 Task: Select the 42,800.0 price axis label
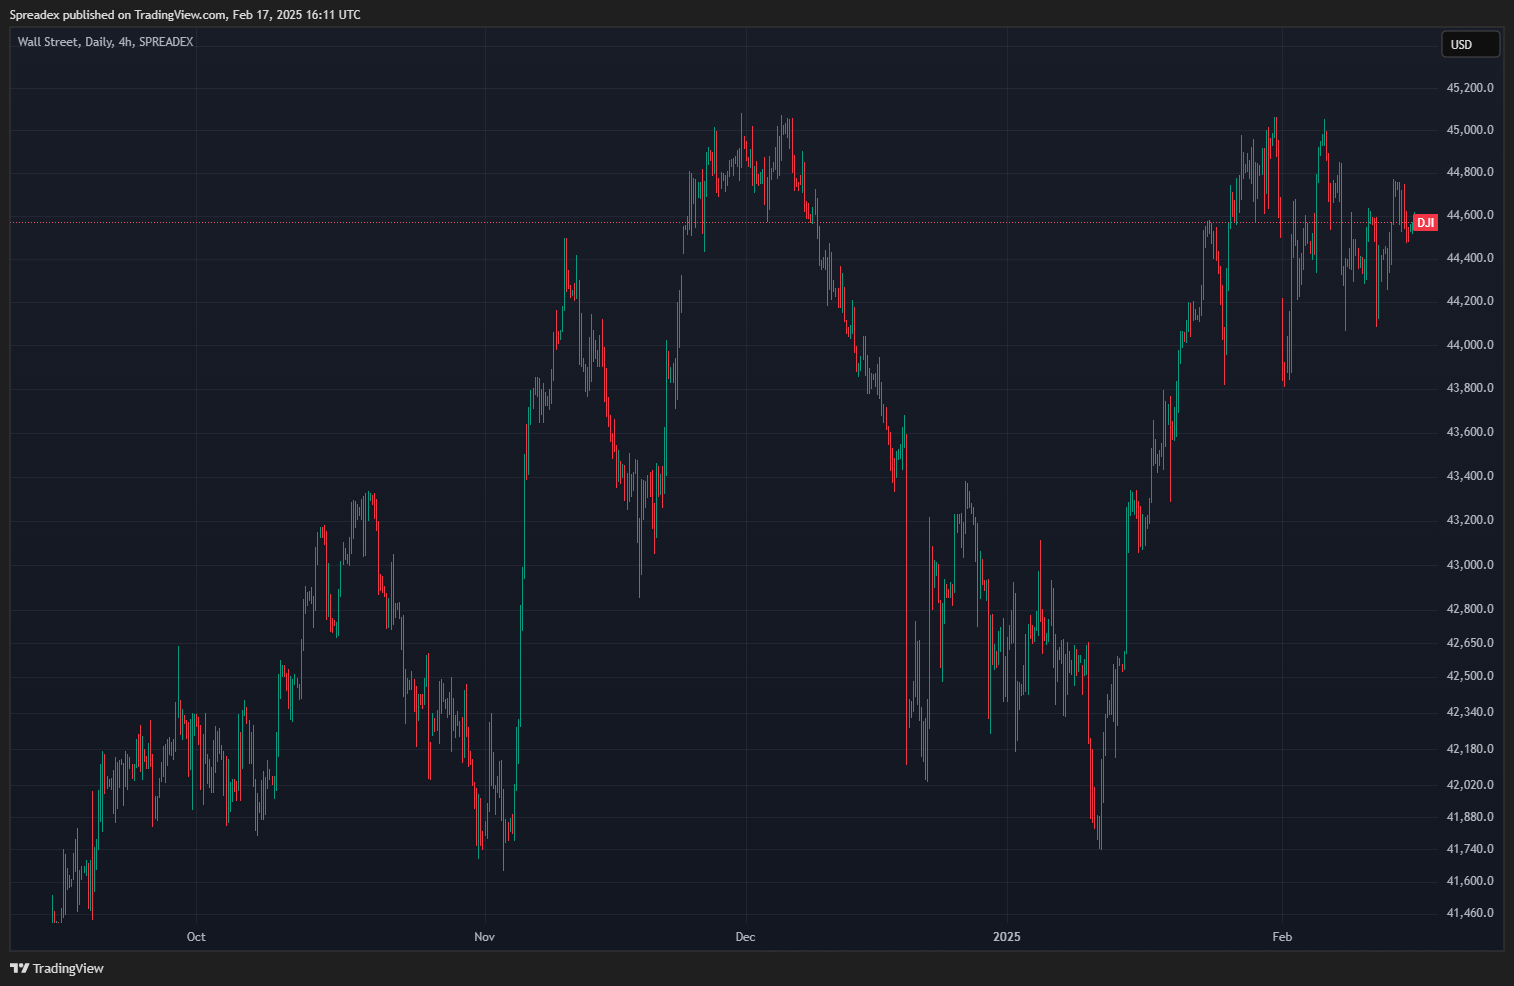1470,609
